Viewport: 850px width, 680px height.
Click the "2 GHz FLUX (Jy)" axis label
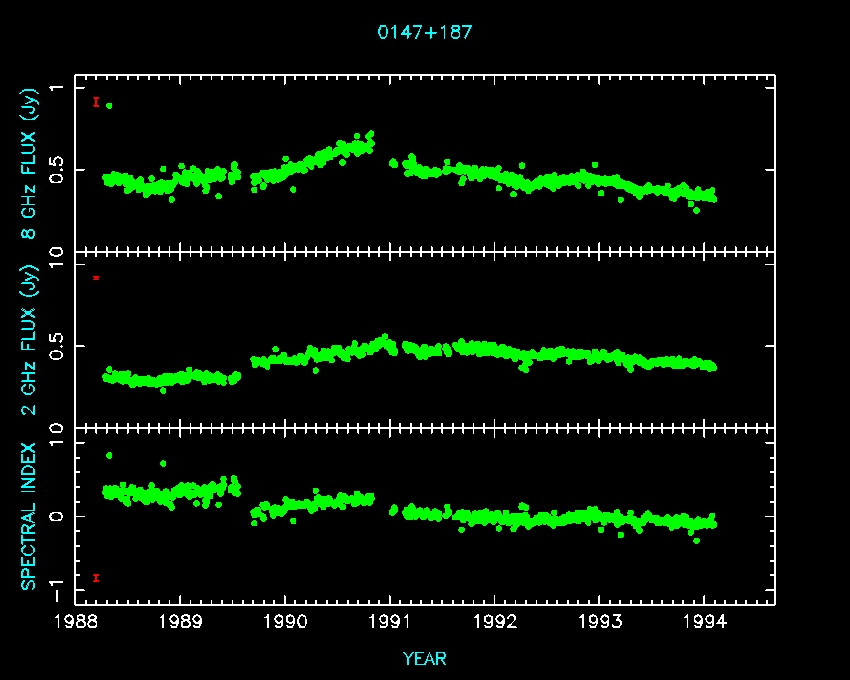pyautogui.click(x=29, y=341)
